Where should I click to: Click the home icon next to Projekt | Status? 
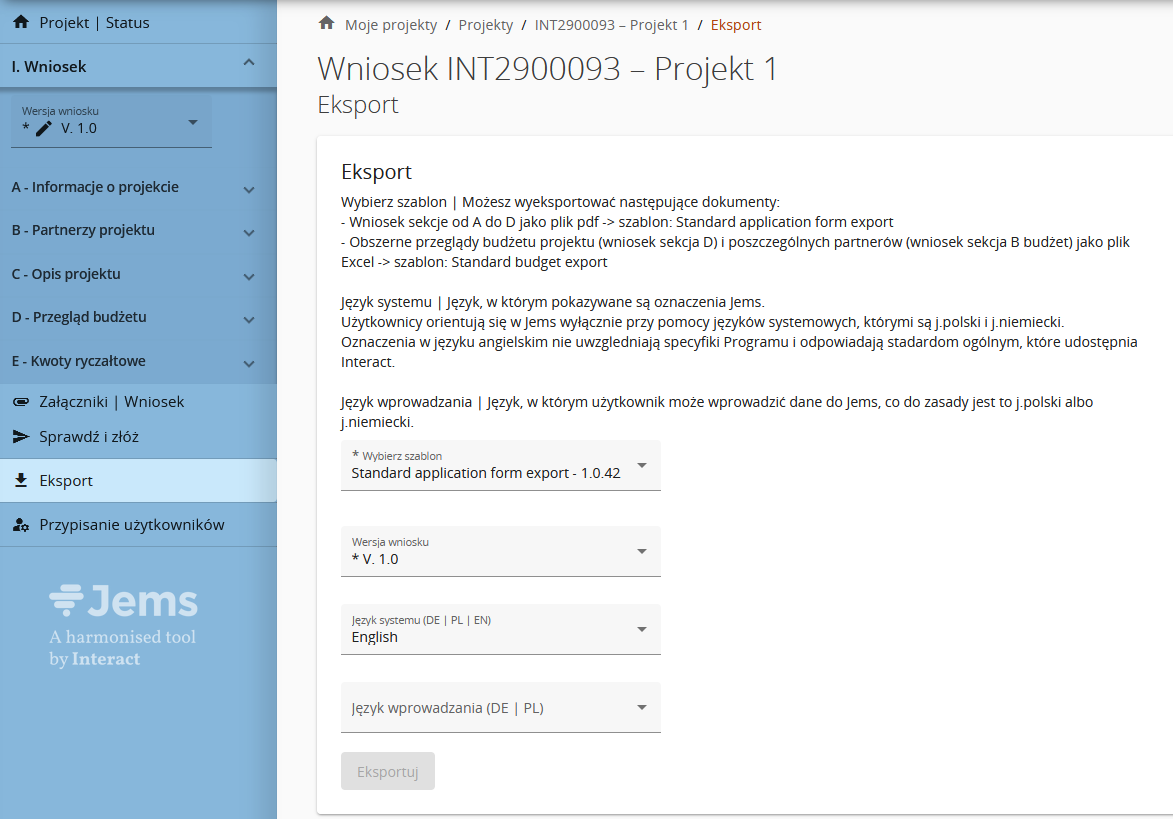tap(20, 22)
